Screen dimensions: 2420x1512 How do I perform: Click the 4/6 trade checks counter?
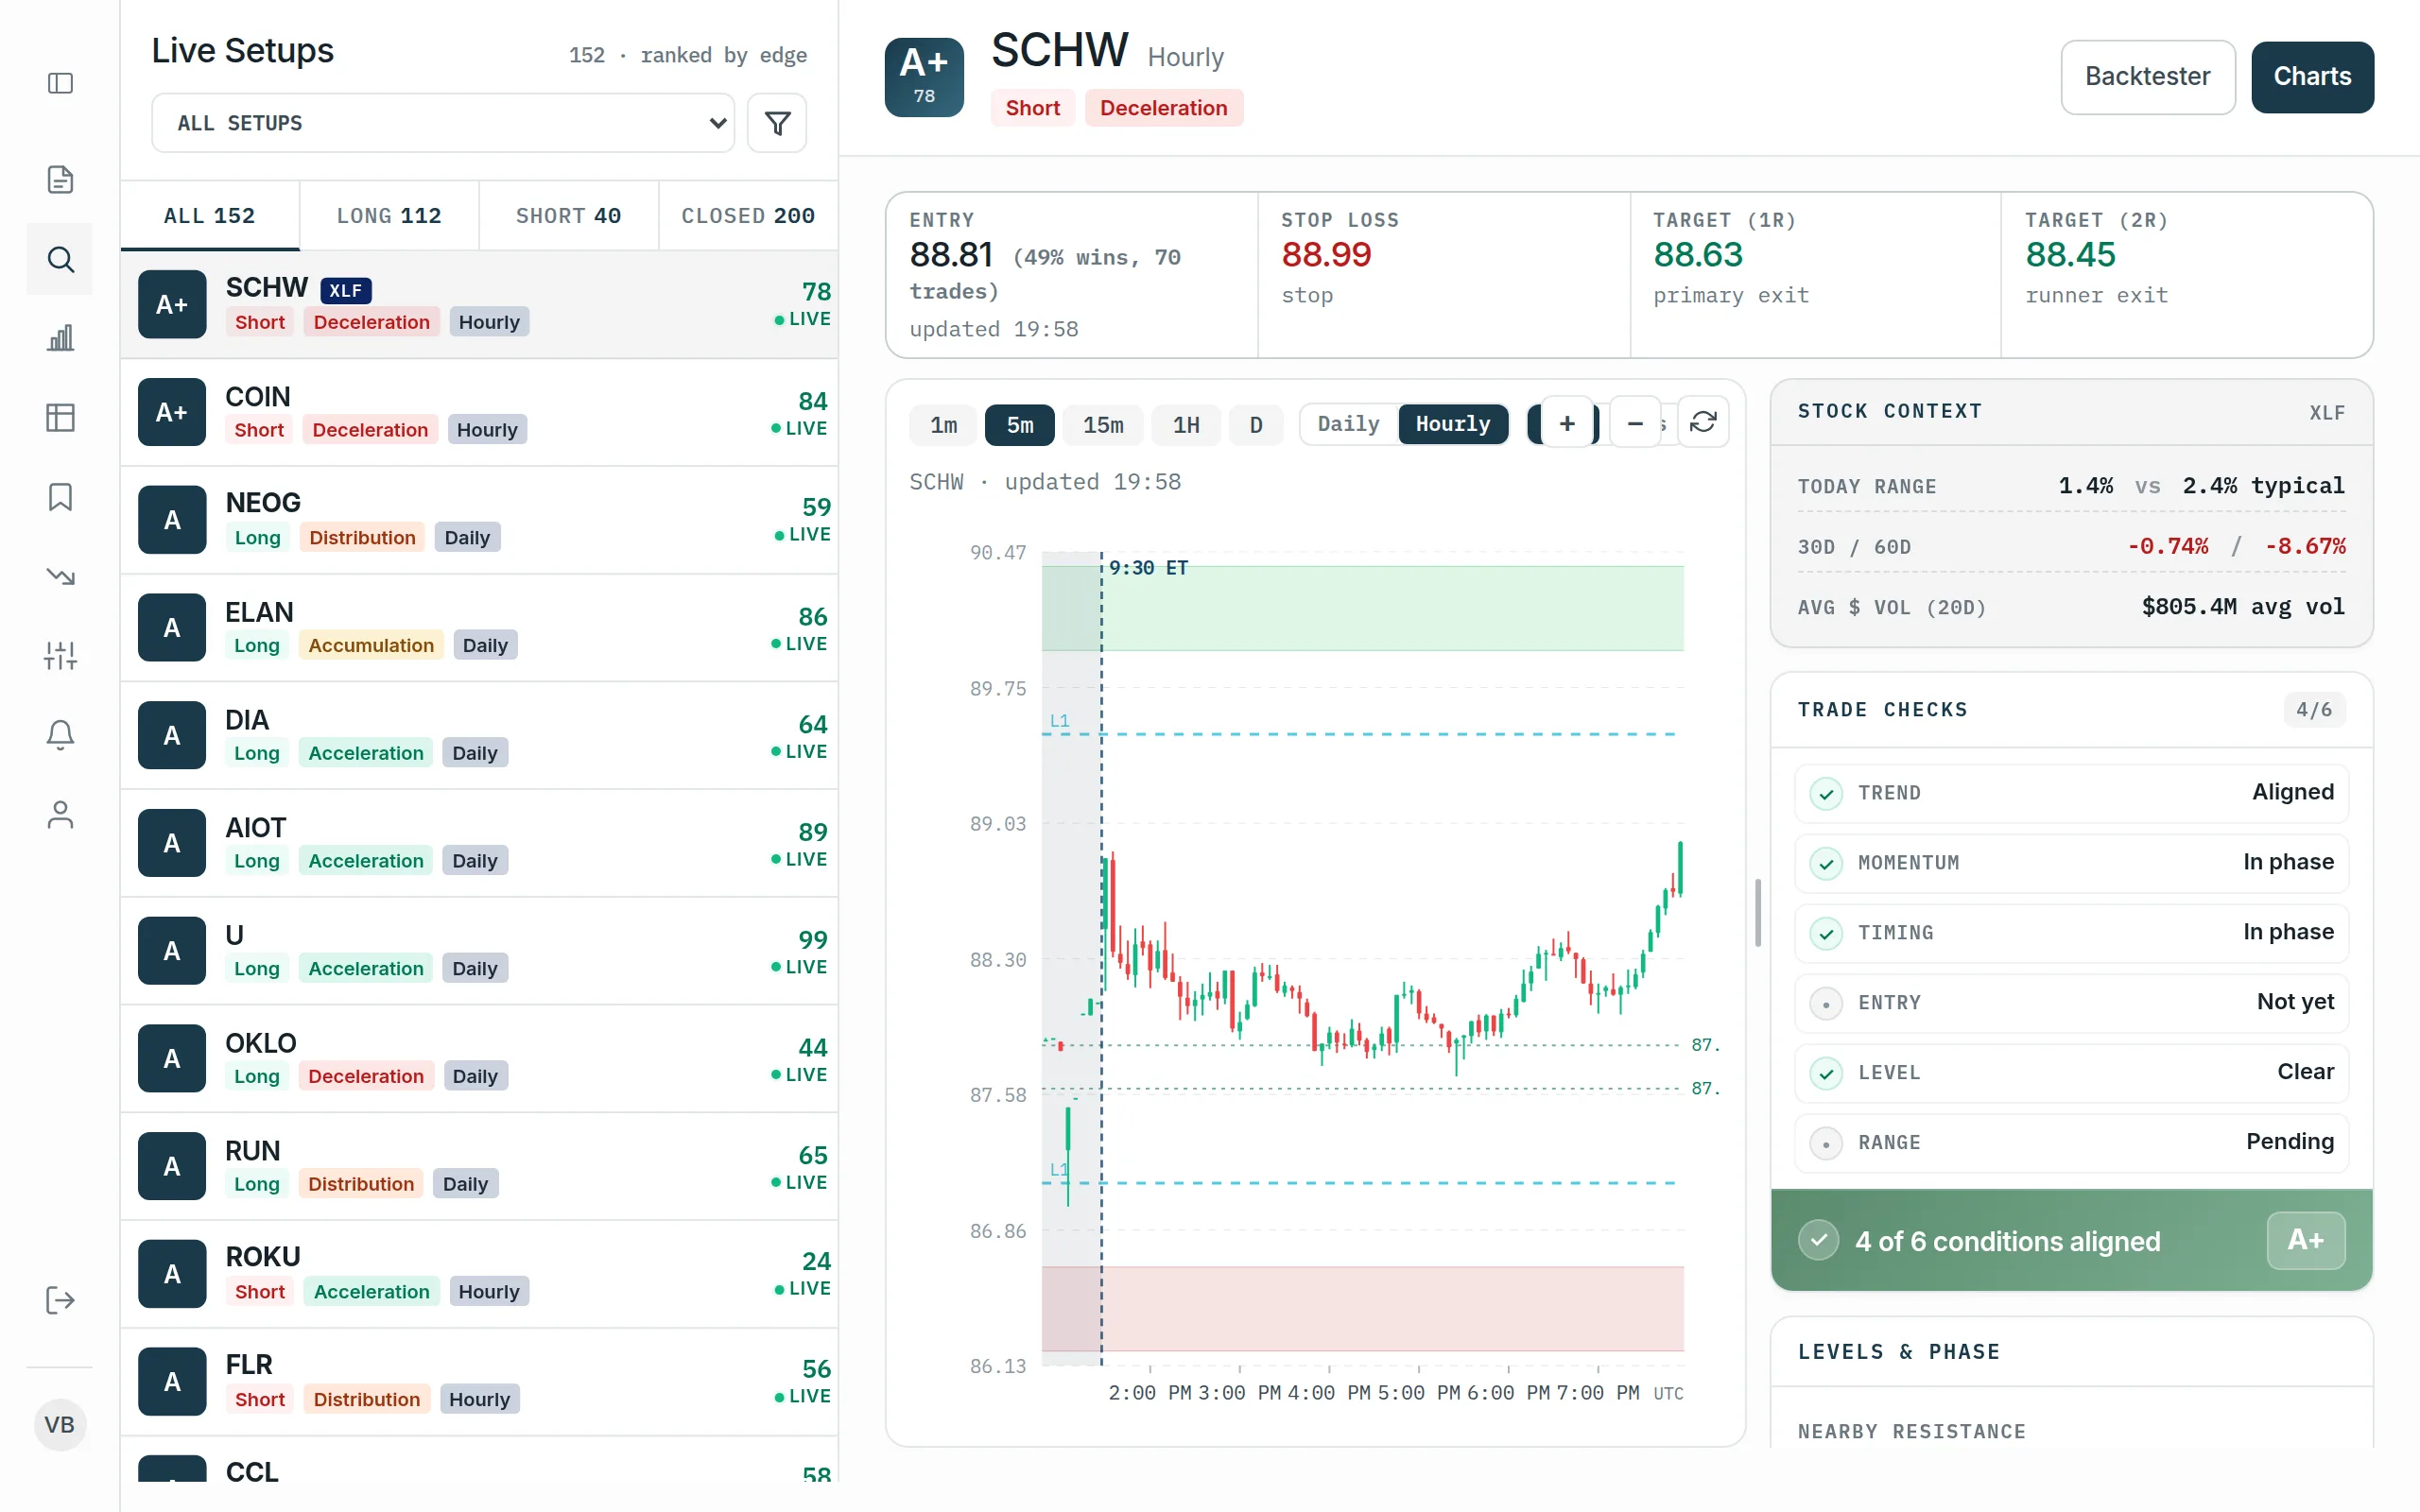coord(2313,710)
